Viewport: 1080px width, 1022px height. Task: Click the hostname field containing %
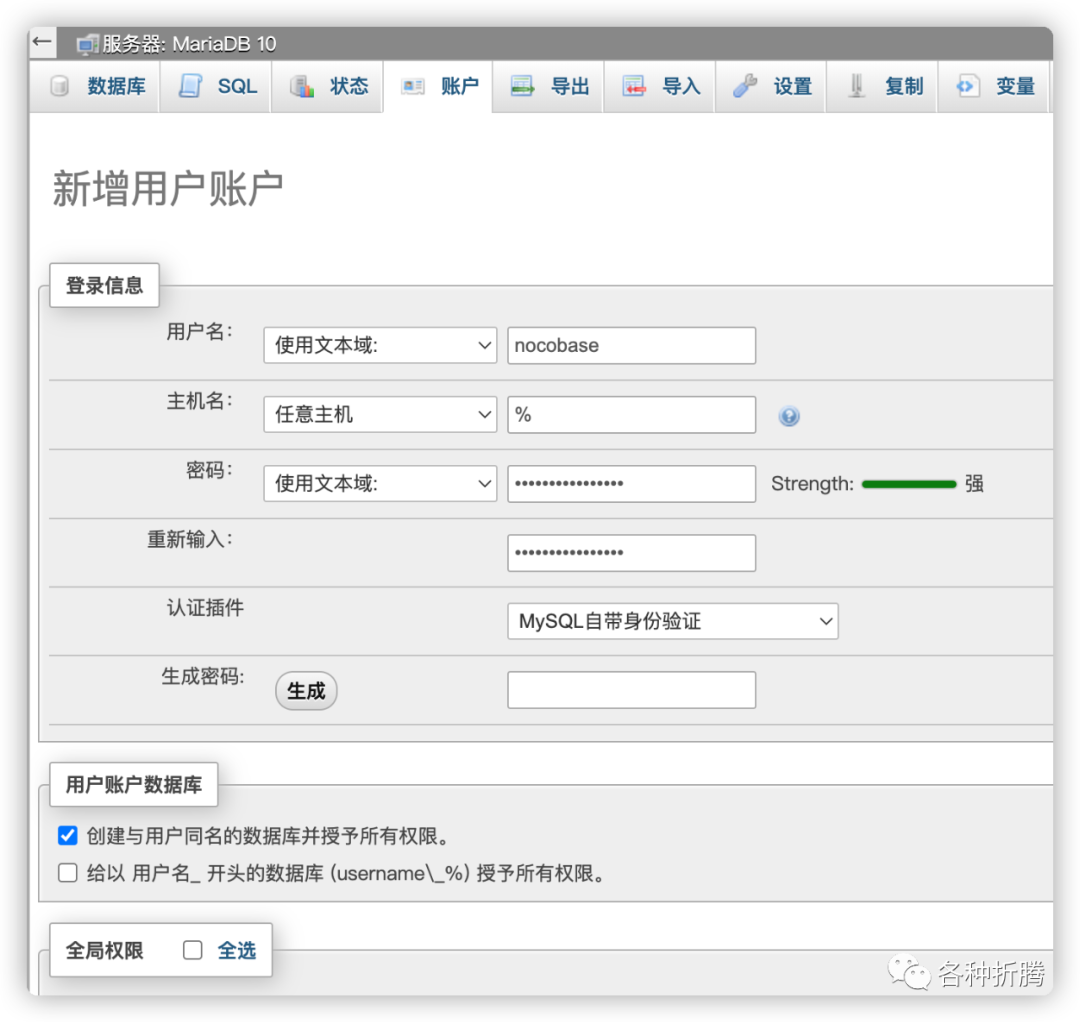coord(632,415)
